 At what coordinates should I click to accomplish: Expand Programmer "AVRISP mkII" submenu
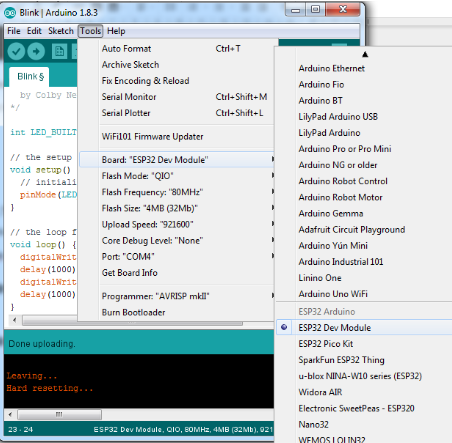tap(177, 296)
